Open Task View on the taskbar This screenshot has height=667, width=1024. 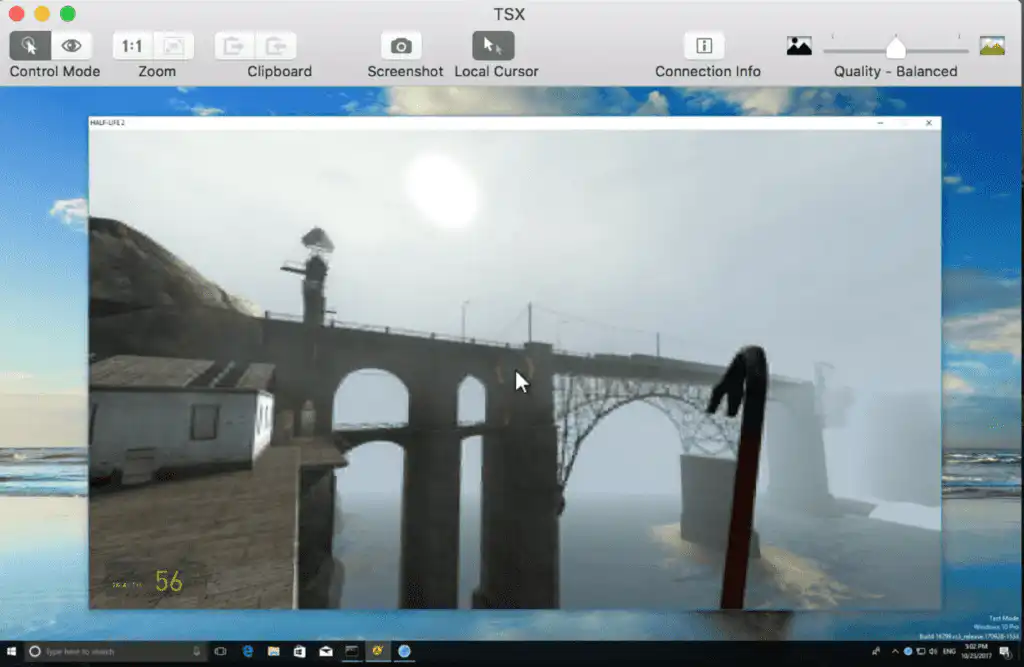point(221,651)
